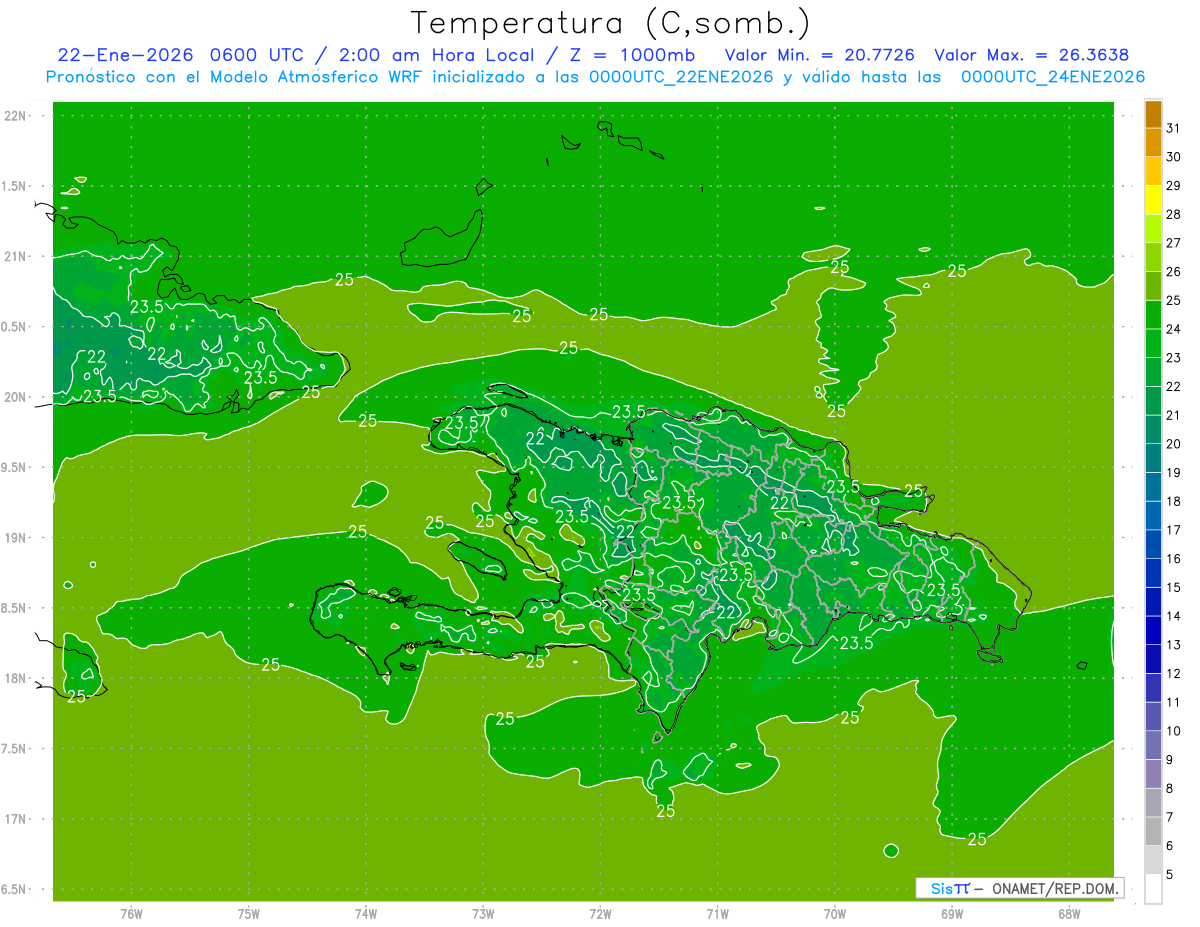Image resolution: width=1200 pixels, height=927 pixels.
Task: Click the colorbar label '20'
Action: point(1173,443)
